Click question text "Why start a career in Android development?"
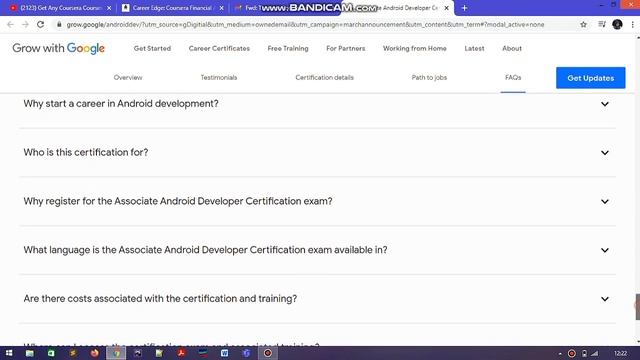The height and width of the screenshot is (360, 640). point(121,104)
